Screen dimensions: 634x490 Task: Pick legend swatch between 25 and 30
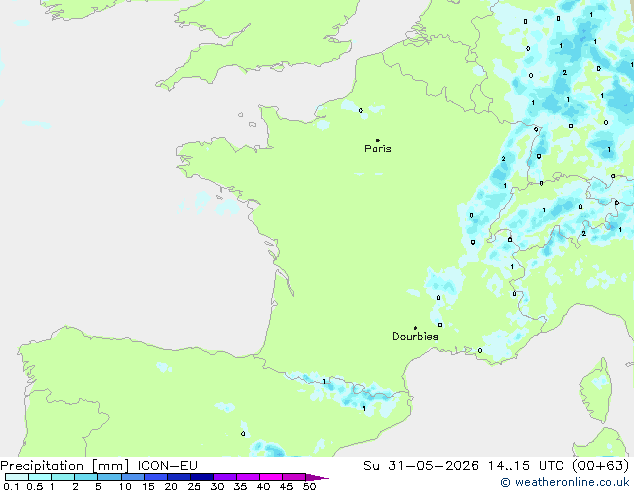[202, 477]
